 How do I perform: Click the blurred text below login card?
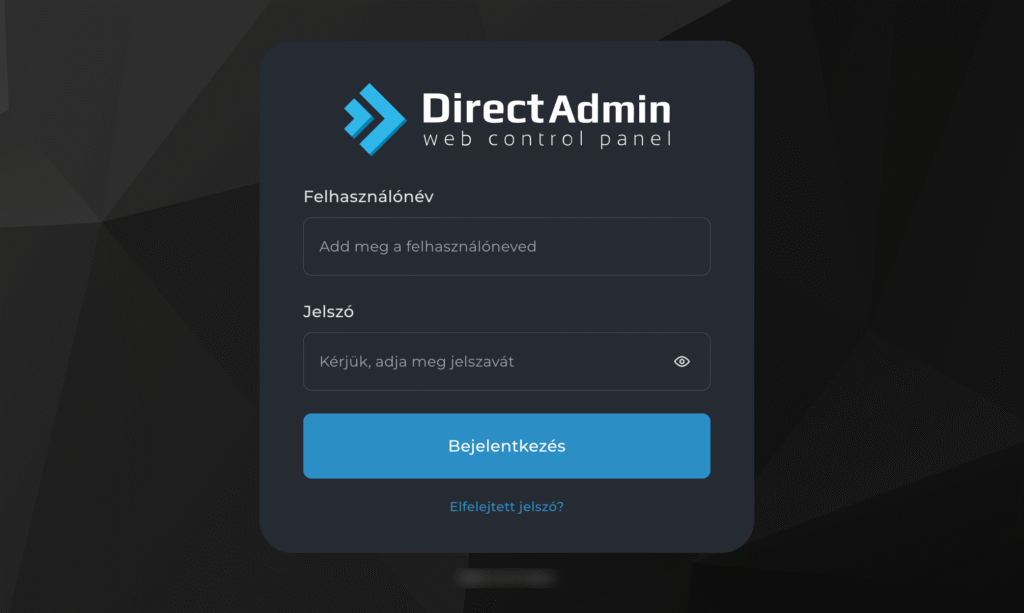[x=506, y=578]
